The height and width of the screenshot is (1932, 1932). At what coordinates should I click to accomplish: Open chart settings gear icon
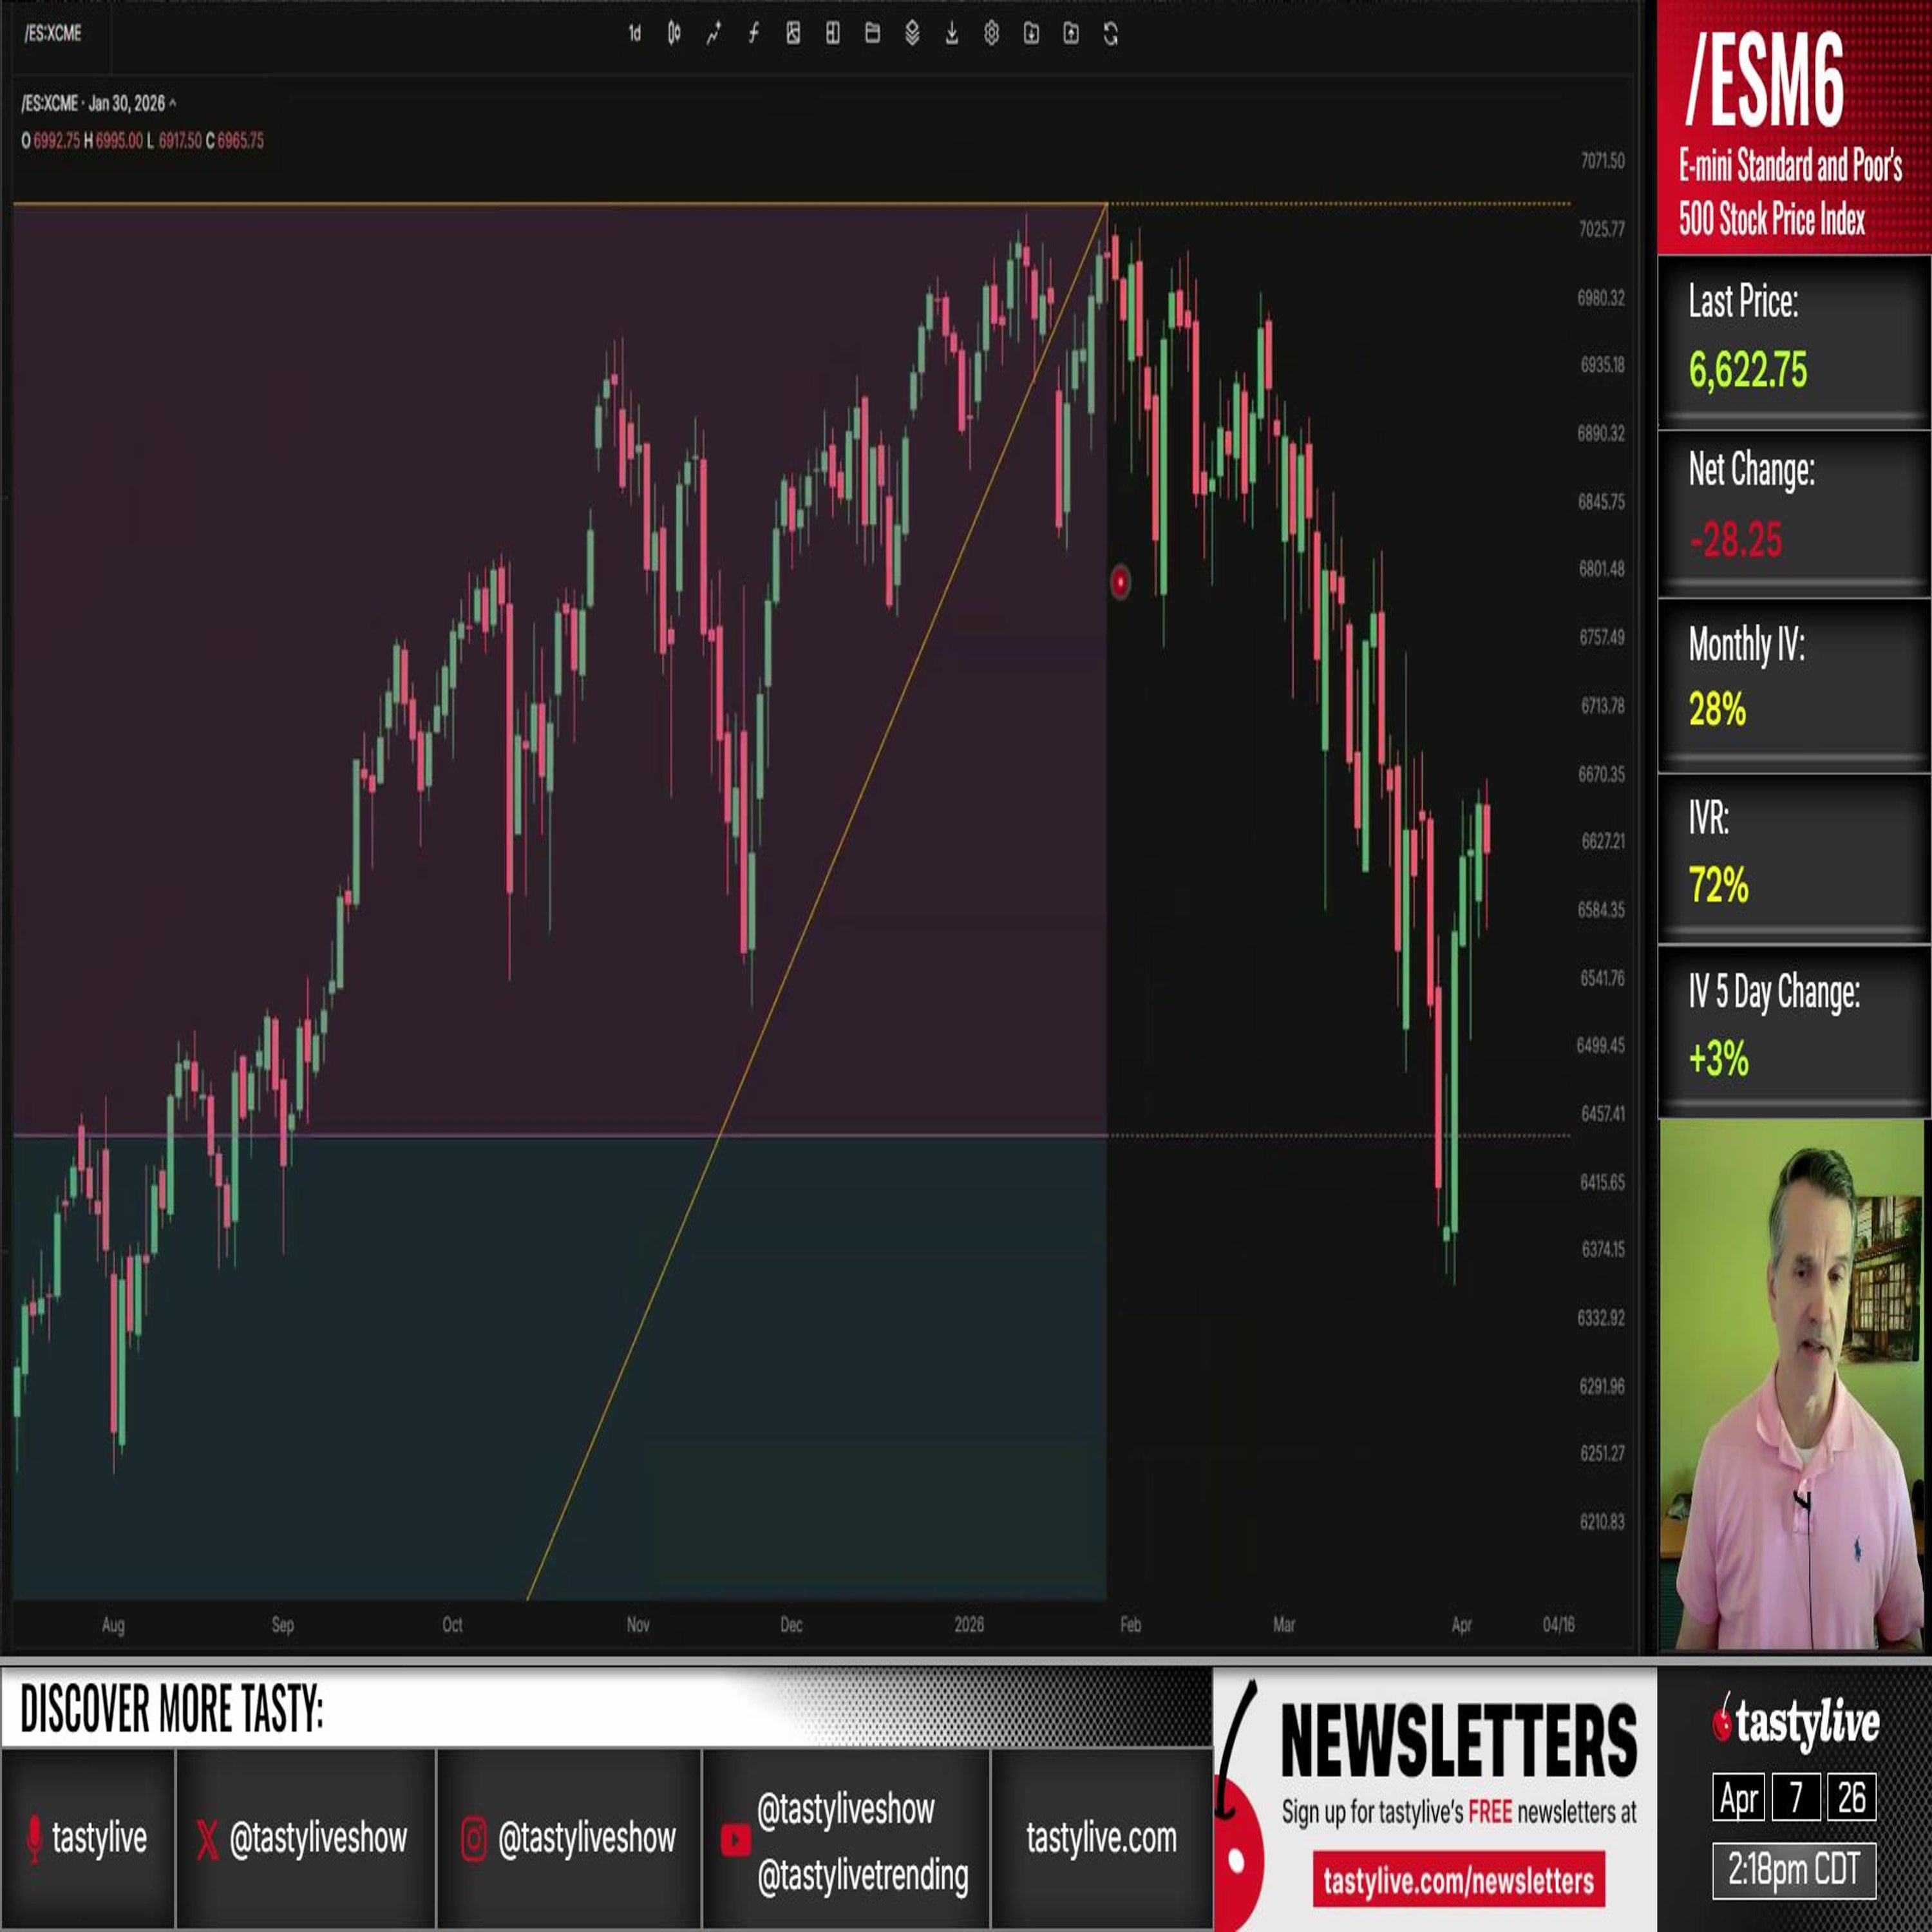pos(991,34)
